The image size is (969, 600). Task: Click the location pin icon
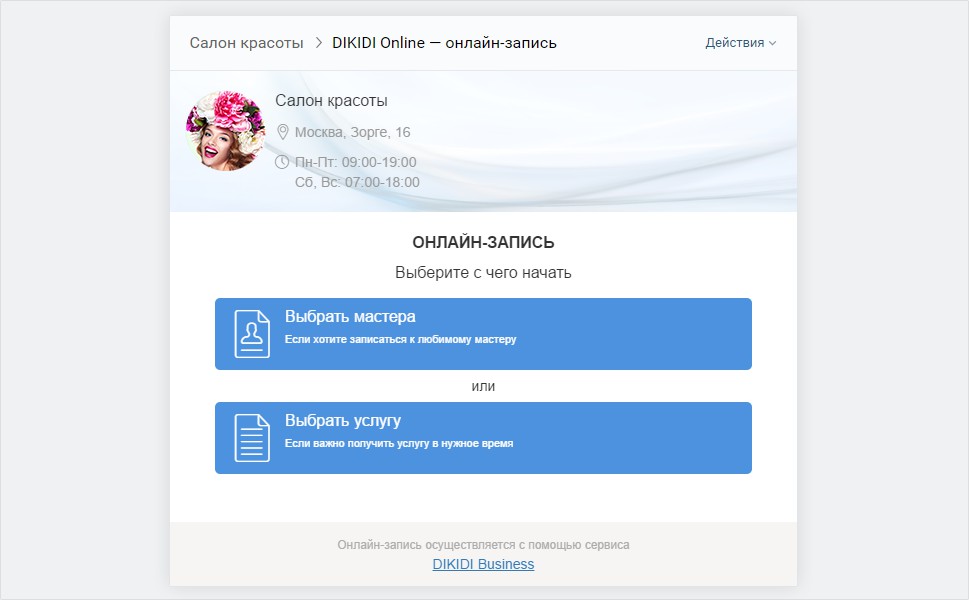coord(282,132)
